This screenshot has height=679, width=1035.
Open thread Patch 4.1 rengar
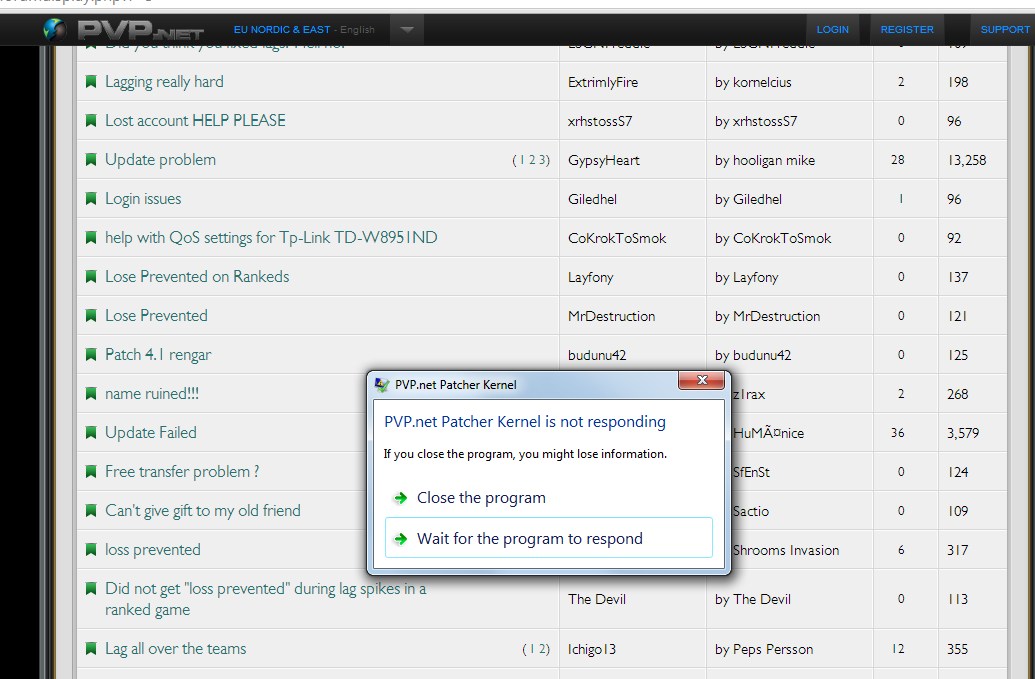(x=158, y=354)
